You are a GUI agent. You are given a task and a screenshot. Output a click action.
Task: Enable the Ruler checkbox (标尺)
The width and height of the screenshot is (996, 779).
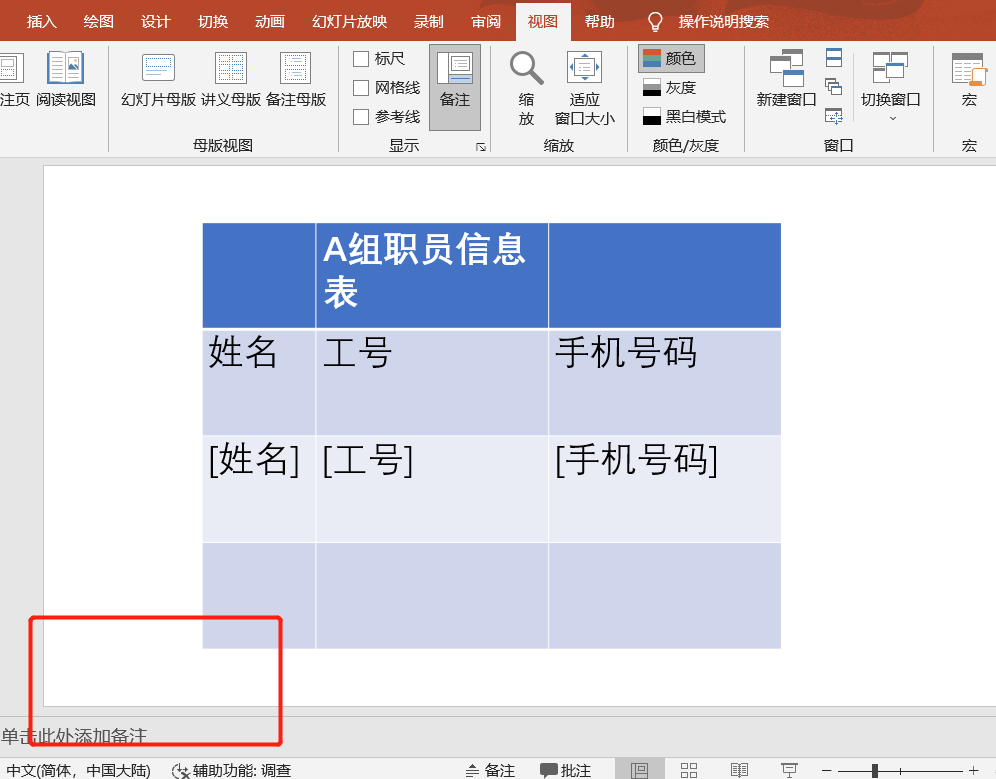click(x=359, y=58)
